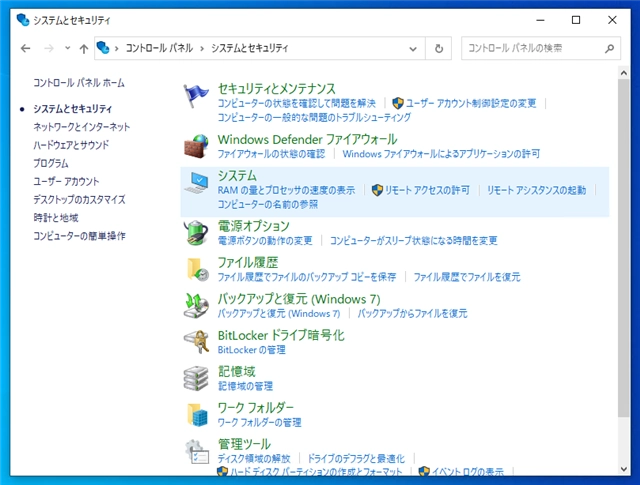Image resolution: width=640 pixels, height=485 pixels.
Task: Open the ワーク フォルダー folder icon
Action: coord(198,414)
